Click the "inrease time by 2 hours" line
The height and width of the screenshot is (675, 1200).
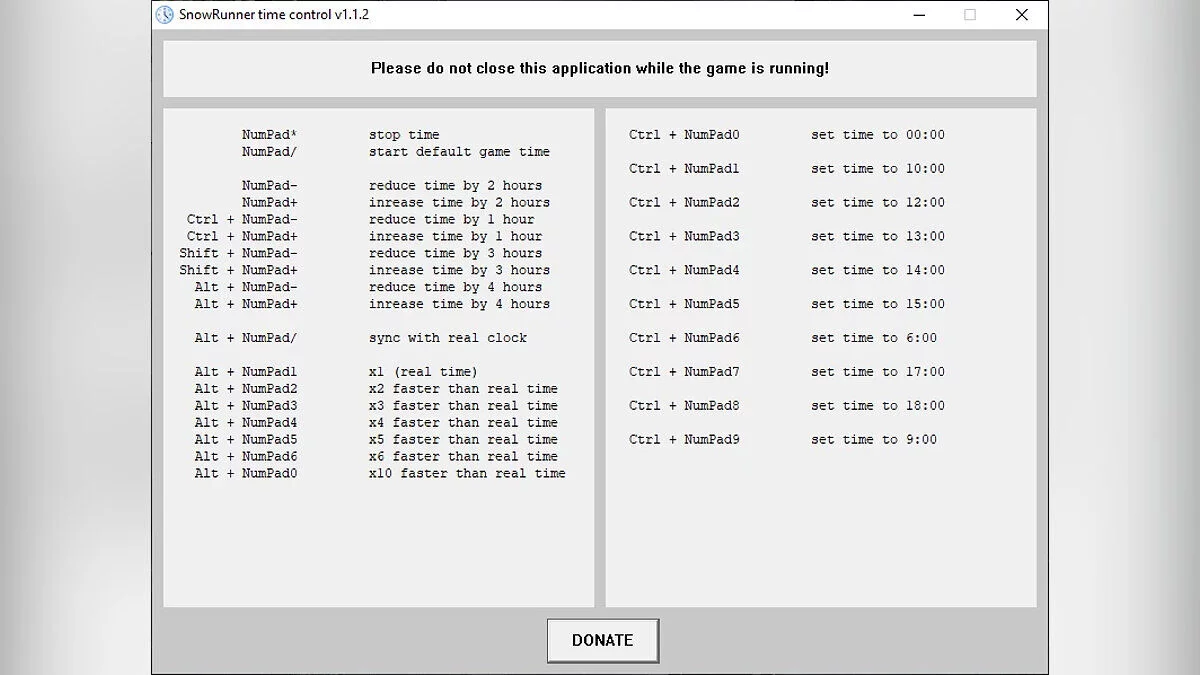pos(459,203)
